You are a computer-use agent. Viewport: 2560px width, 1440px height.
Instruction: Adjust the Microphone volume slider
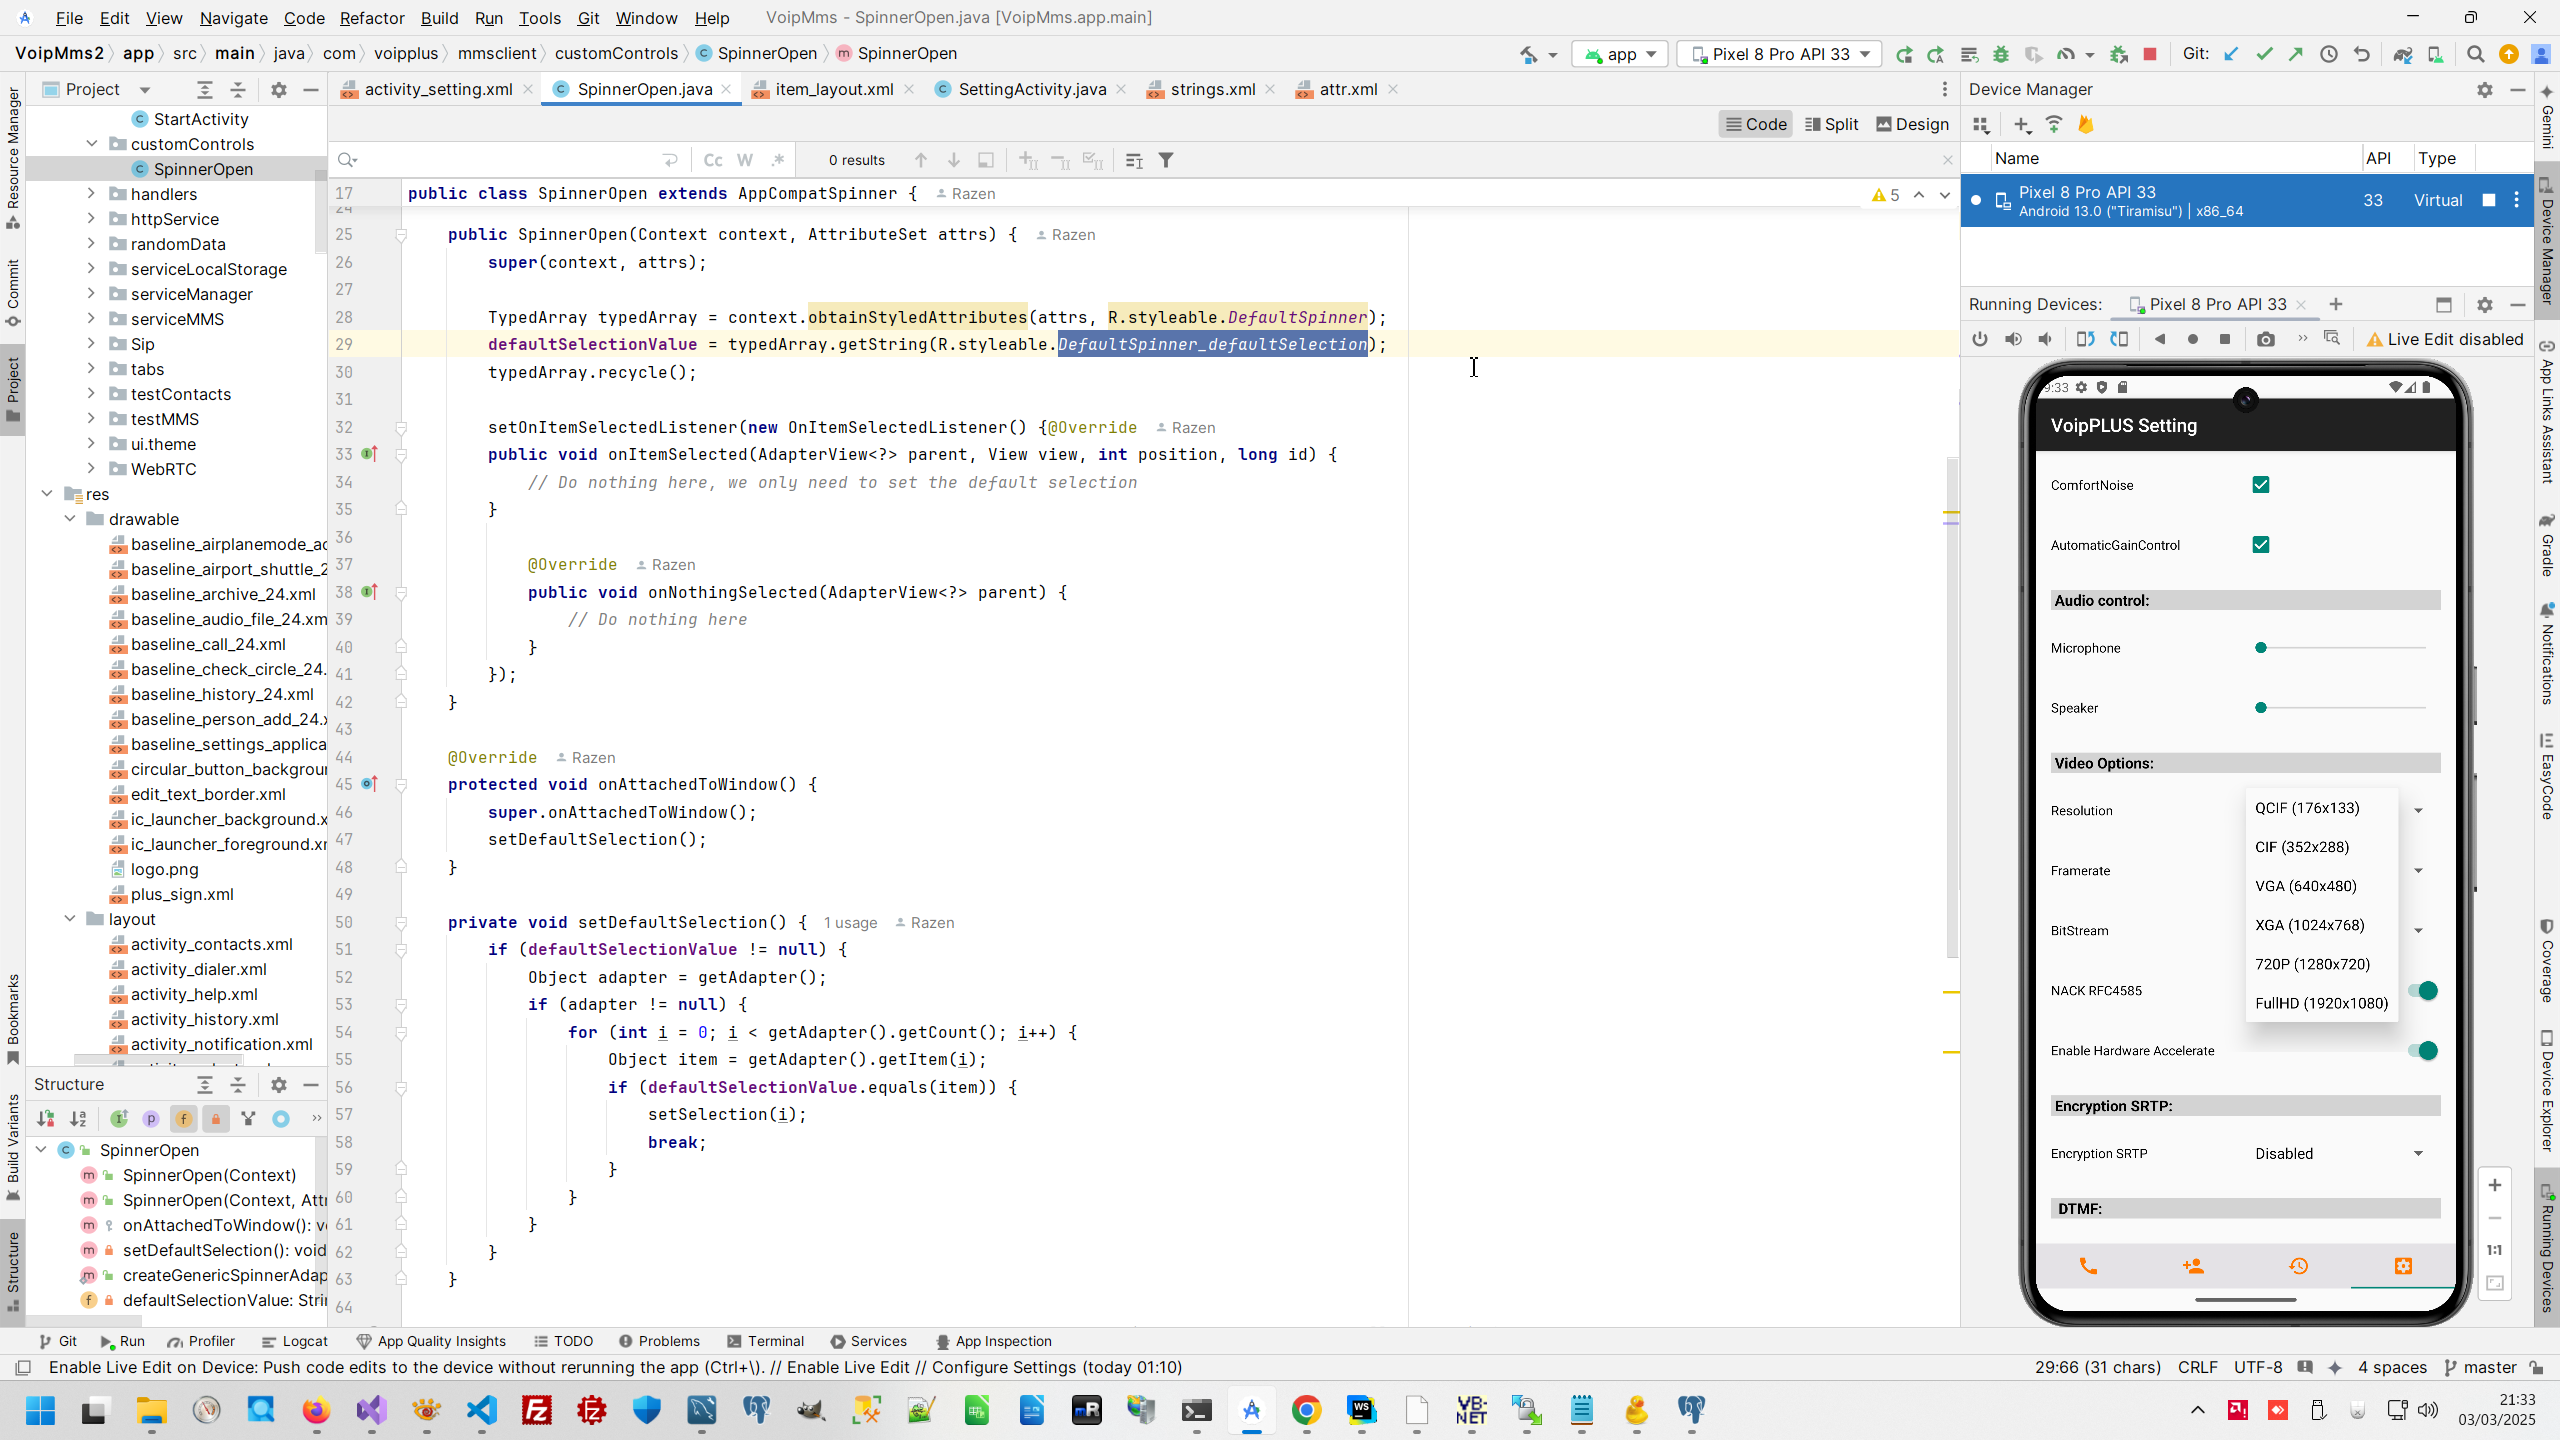coord(2261,648)
